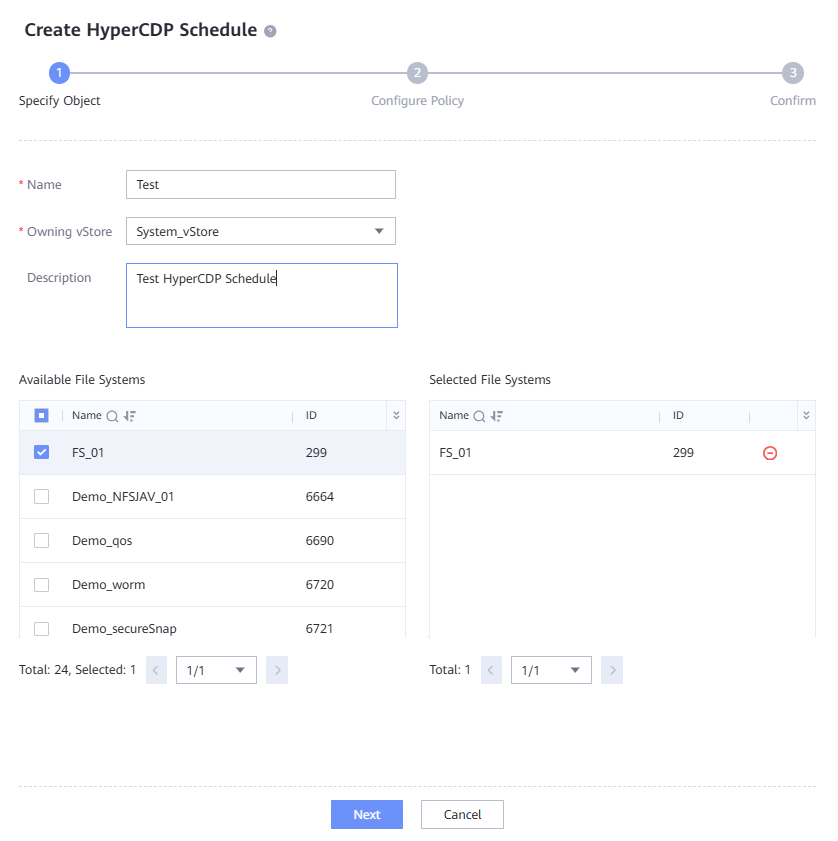This screenshot has height=841, width=838.
Task: Expand column options in Selected File Systems header
Action: 806,415
